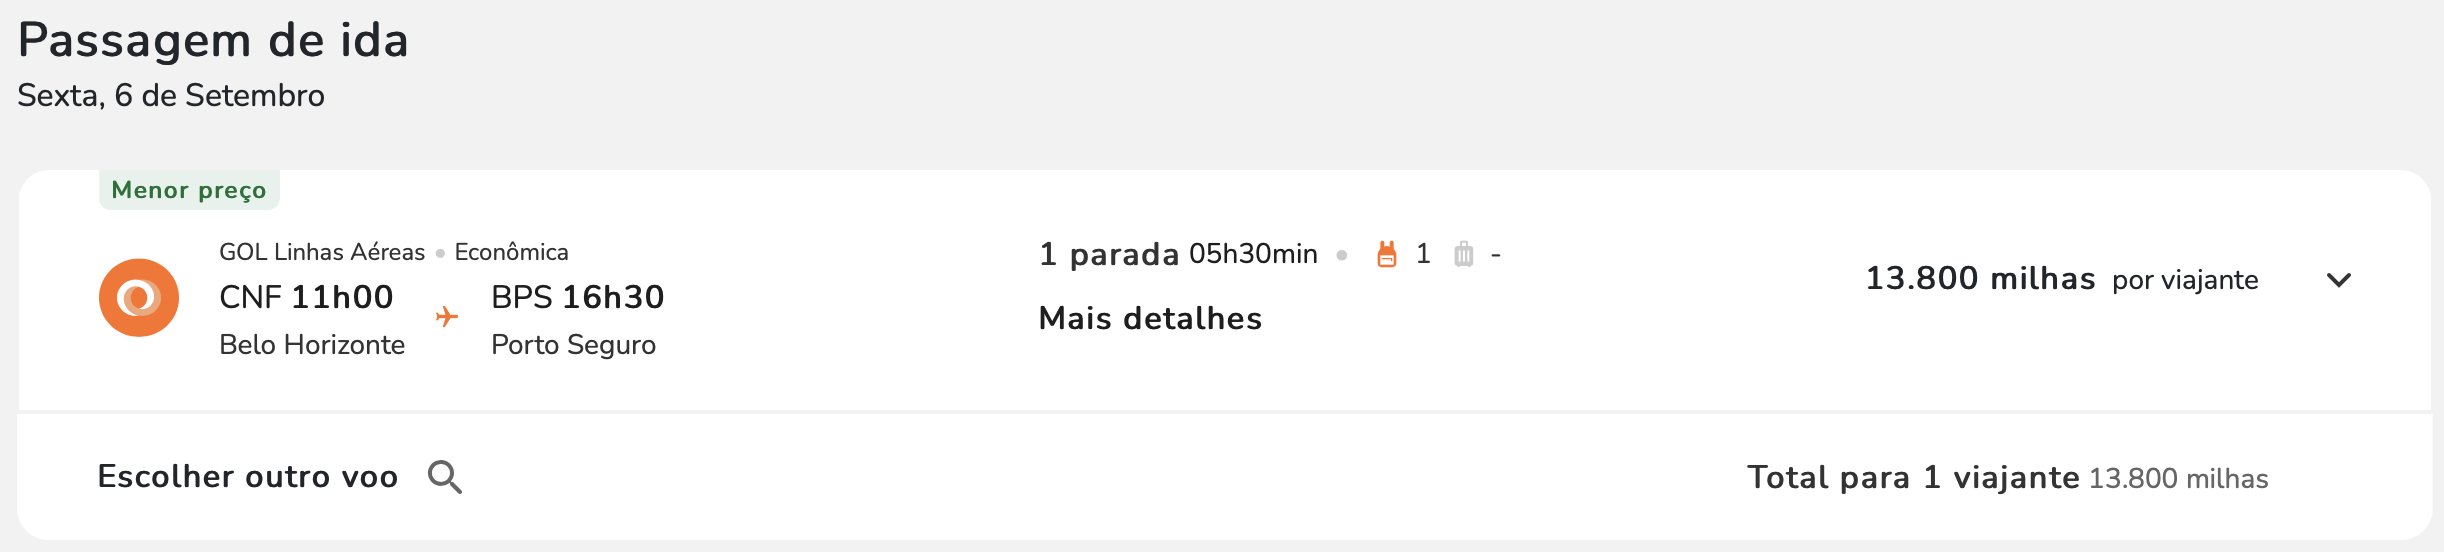Click the magnifying glass search icon
Image resolution: width=2444 pixels, height=552 pixels.
pyautogui.click(x=445, y=477)
